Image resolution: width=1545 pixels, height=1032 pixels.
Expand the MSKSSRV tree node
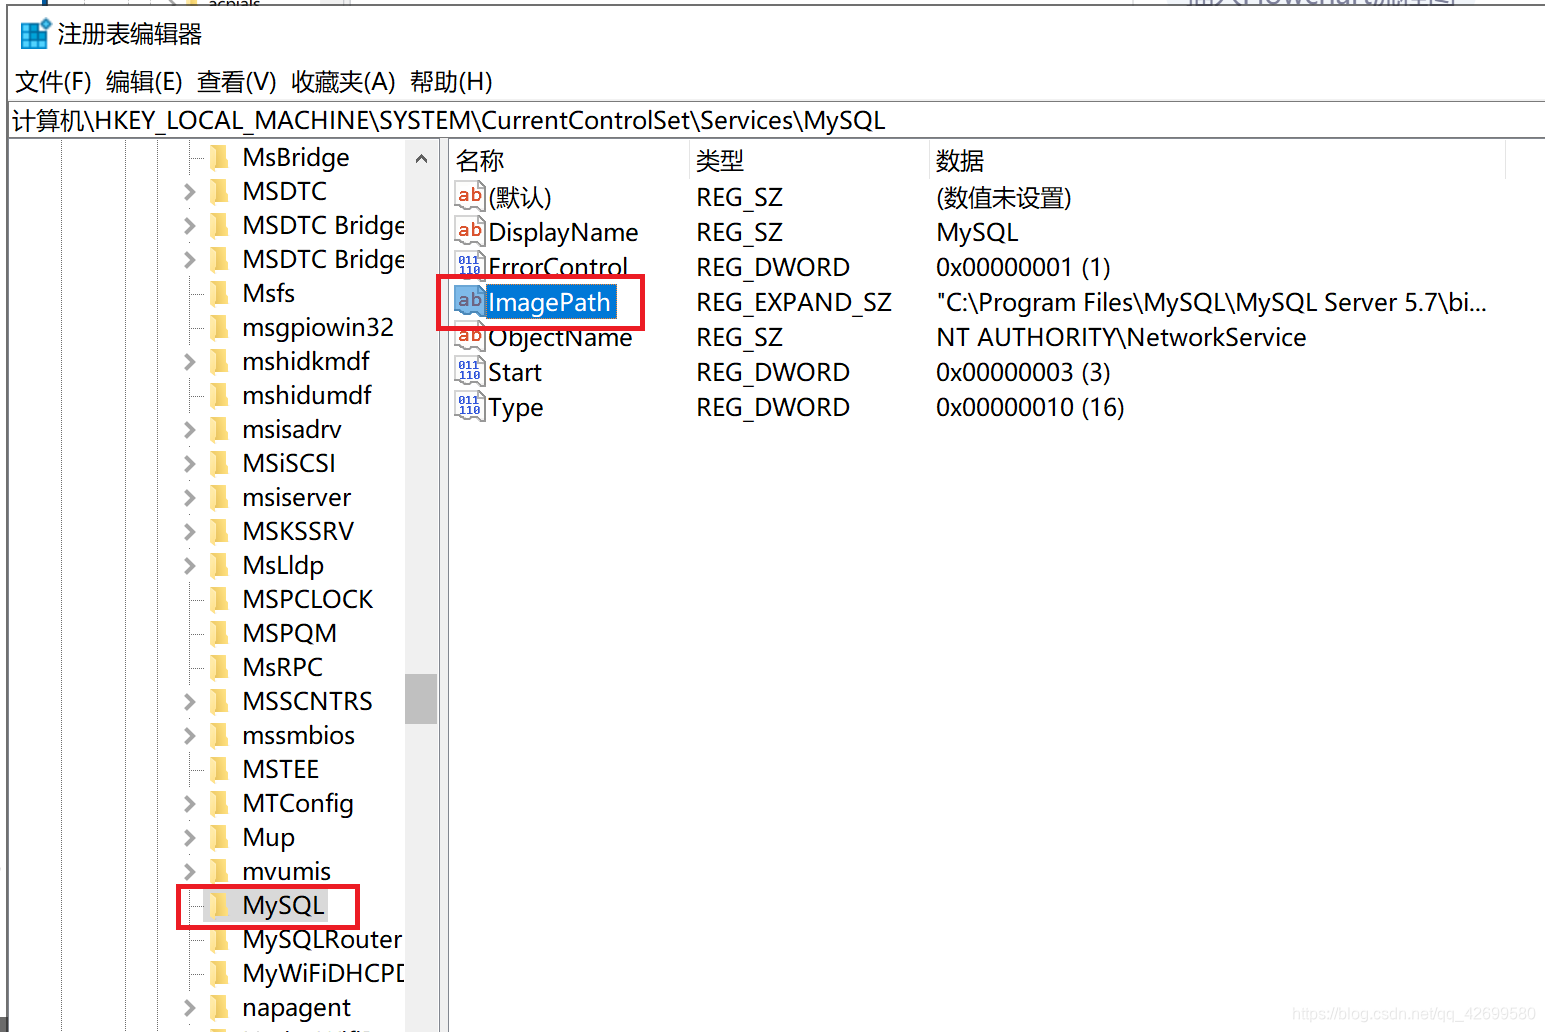pyautogui.click(x=189, y=531)
